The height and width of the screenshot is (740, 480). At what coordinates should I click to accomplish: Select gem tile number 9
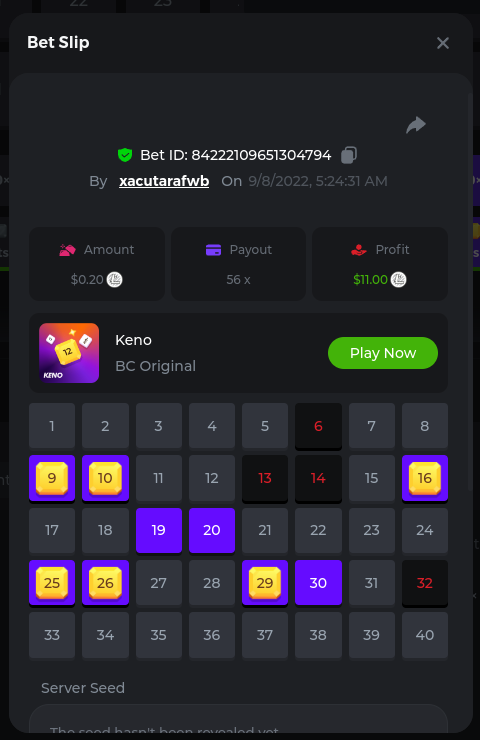tap(52, 478)
